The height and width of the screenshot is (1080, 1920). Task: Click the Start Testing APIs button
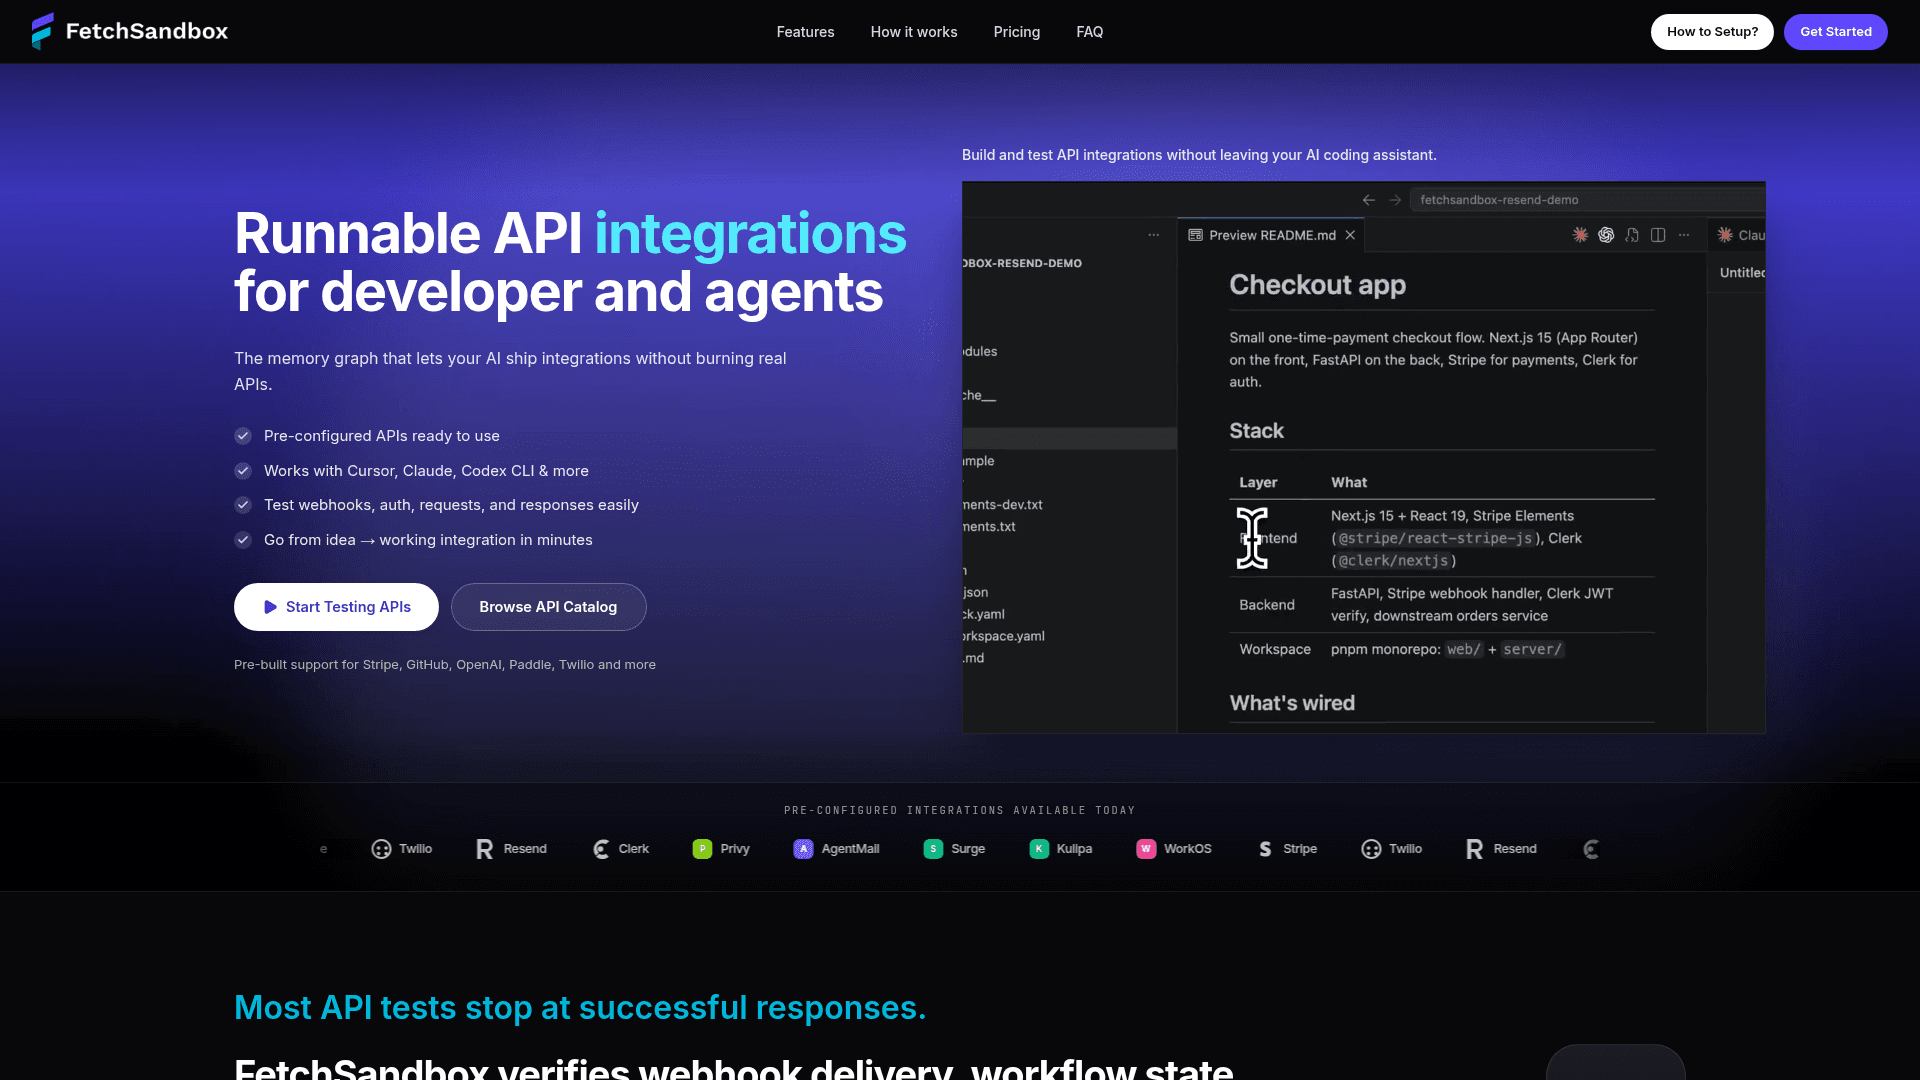336,607
